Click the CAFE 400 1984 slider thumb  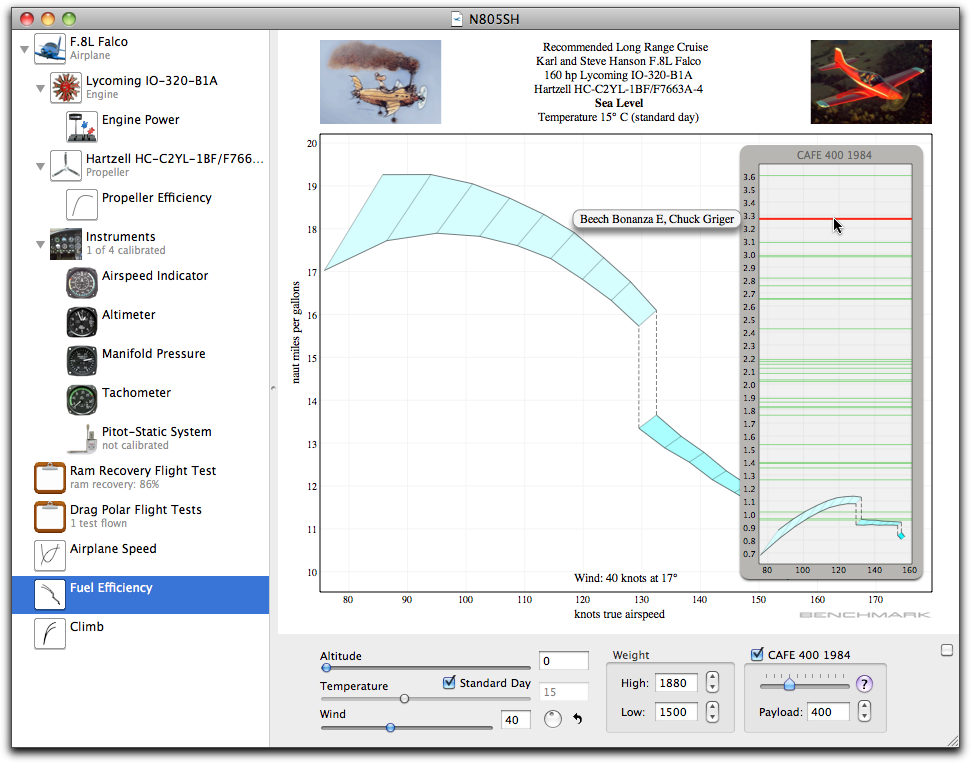(x=789, y=684)
